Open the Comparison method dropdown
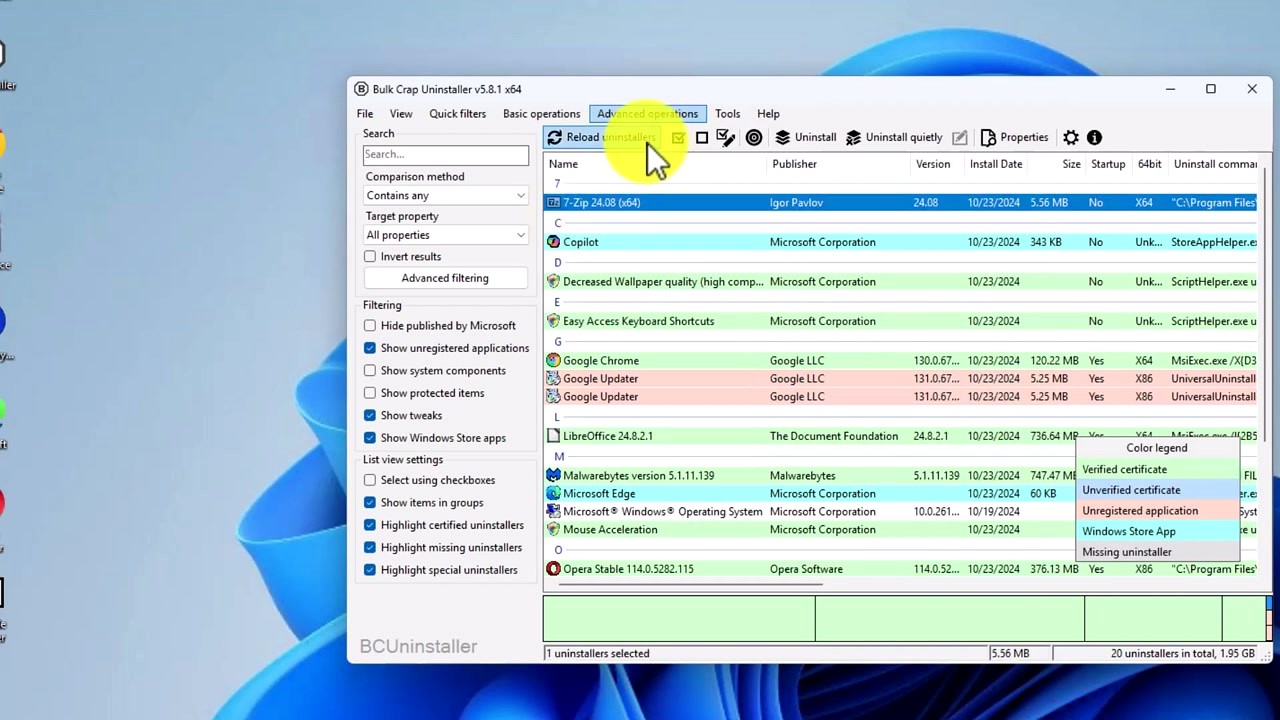 click(x=445, y=195)
